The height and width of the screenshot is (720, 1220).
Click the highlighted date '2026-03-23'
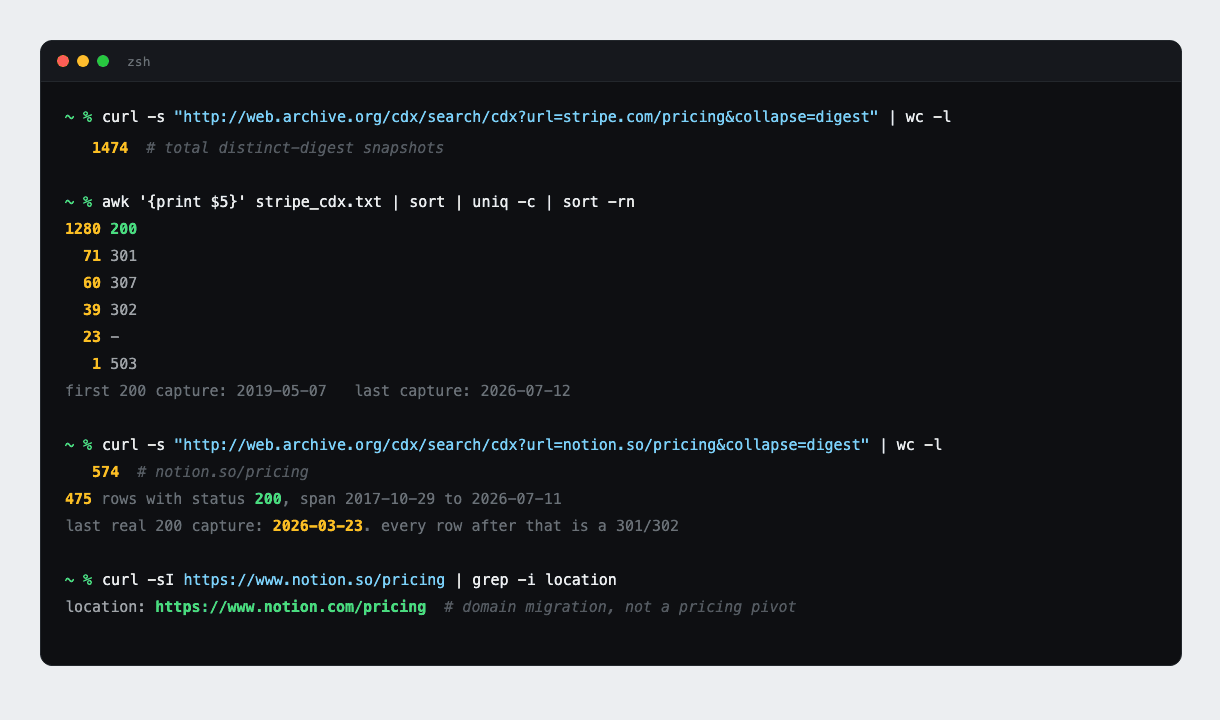click(318, 526)
